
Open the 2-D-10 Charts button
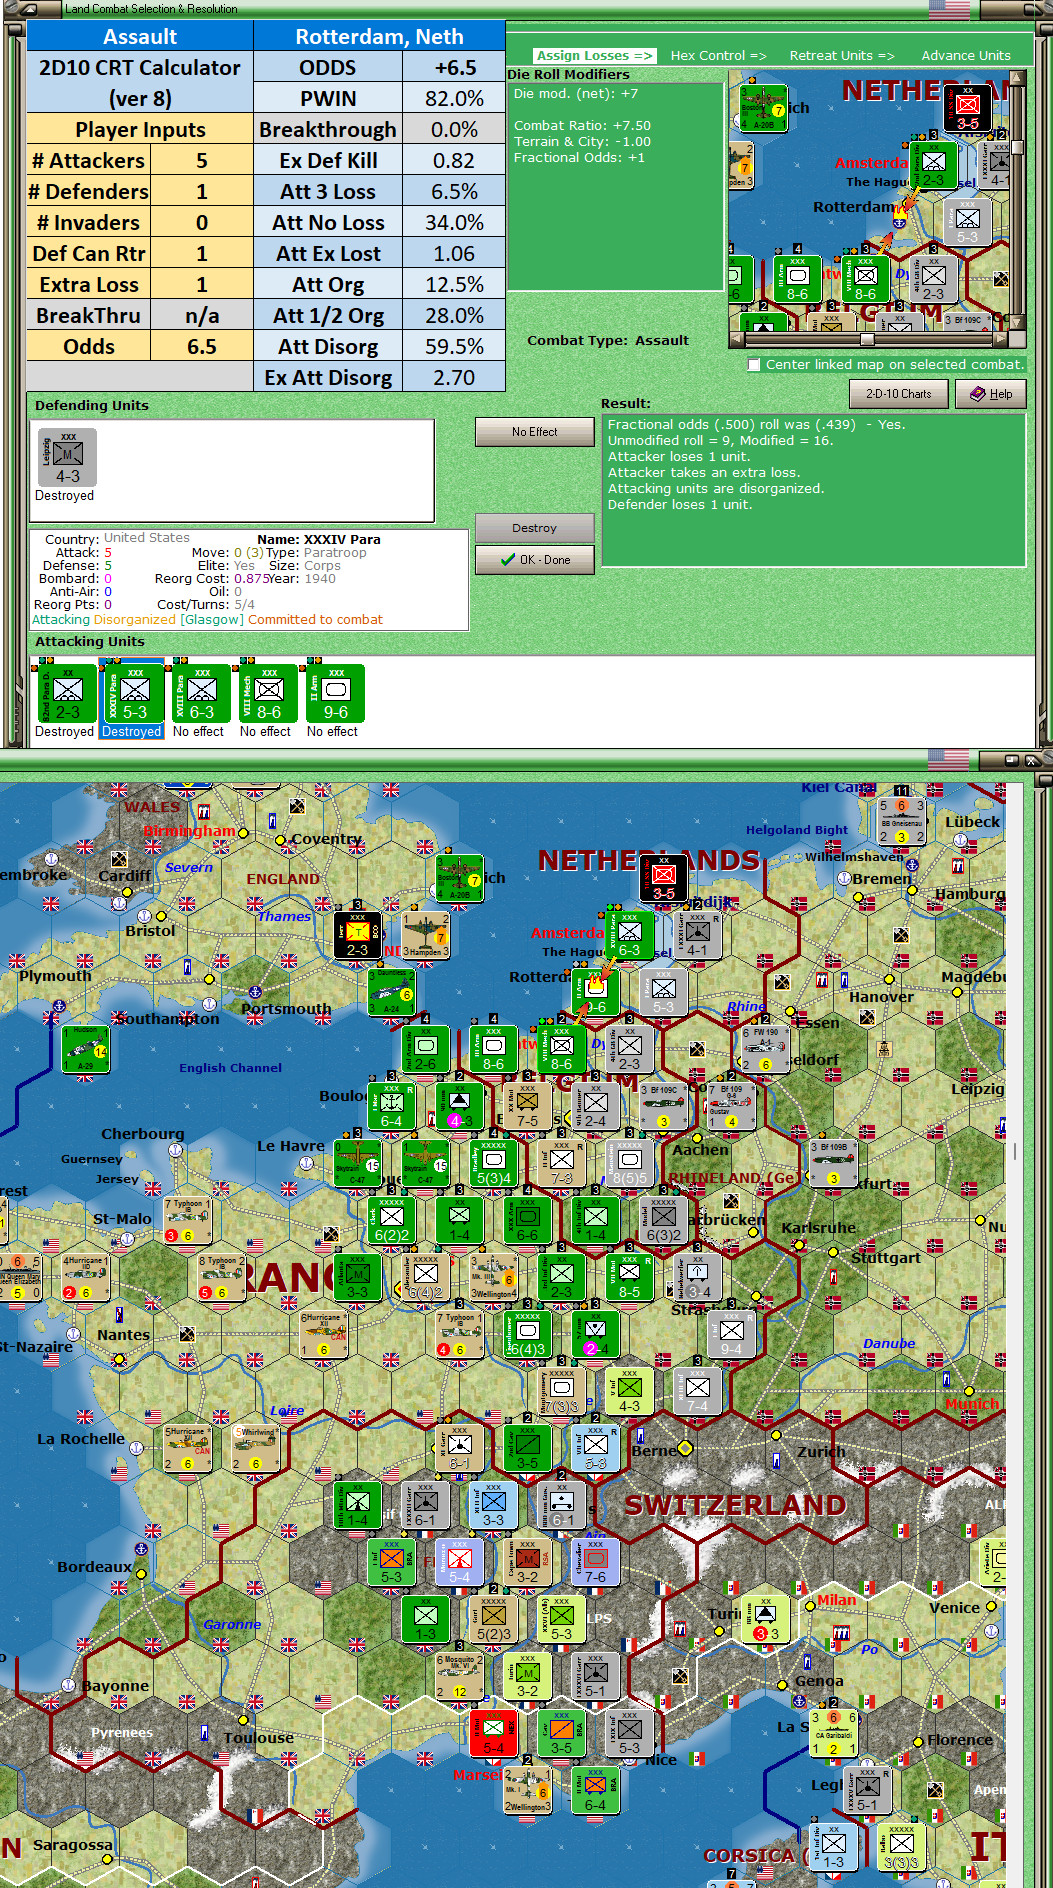tap(898, 394)
